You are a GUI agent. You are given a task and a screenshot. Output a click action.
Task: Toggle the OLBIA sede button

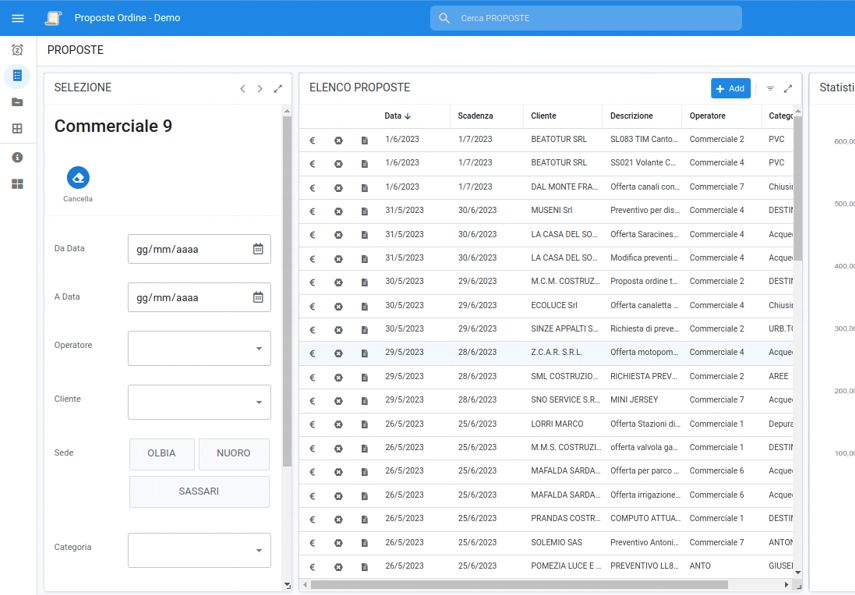tap(161, 453)
